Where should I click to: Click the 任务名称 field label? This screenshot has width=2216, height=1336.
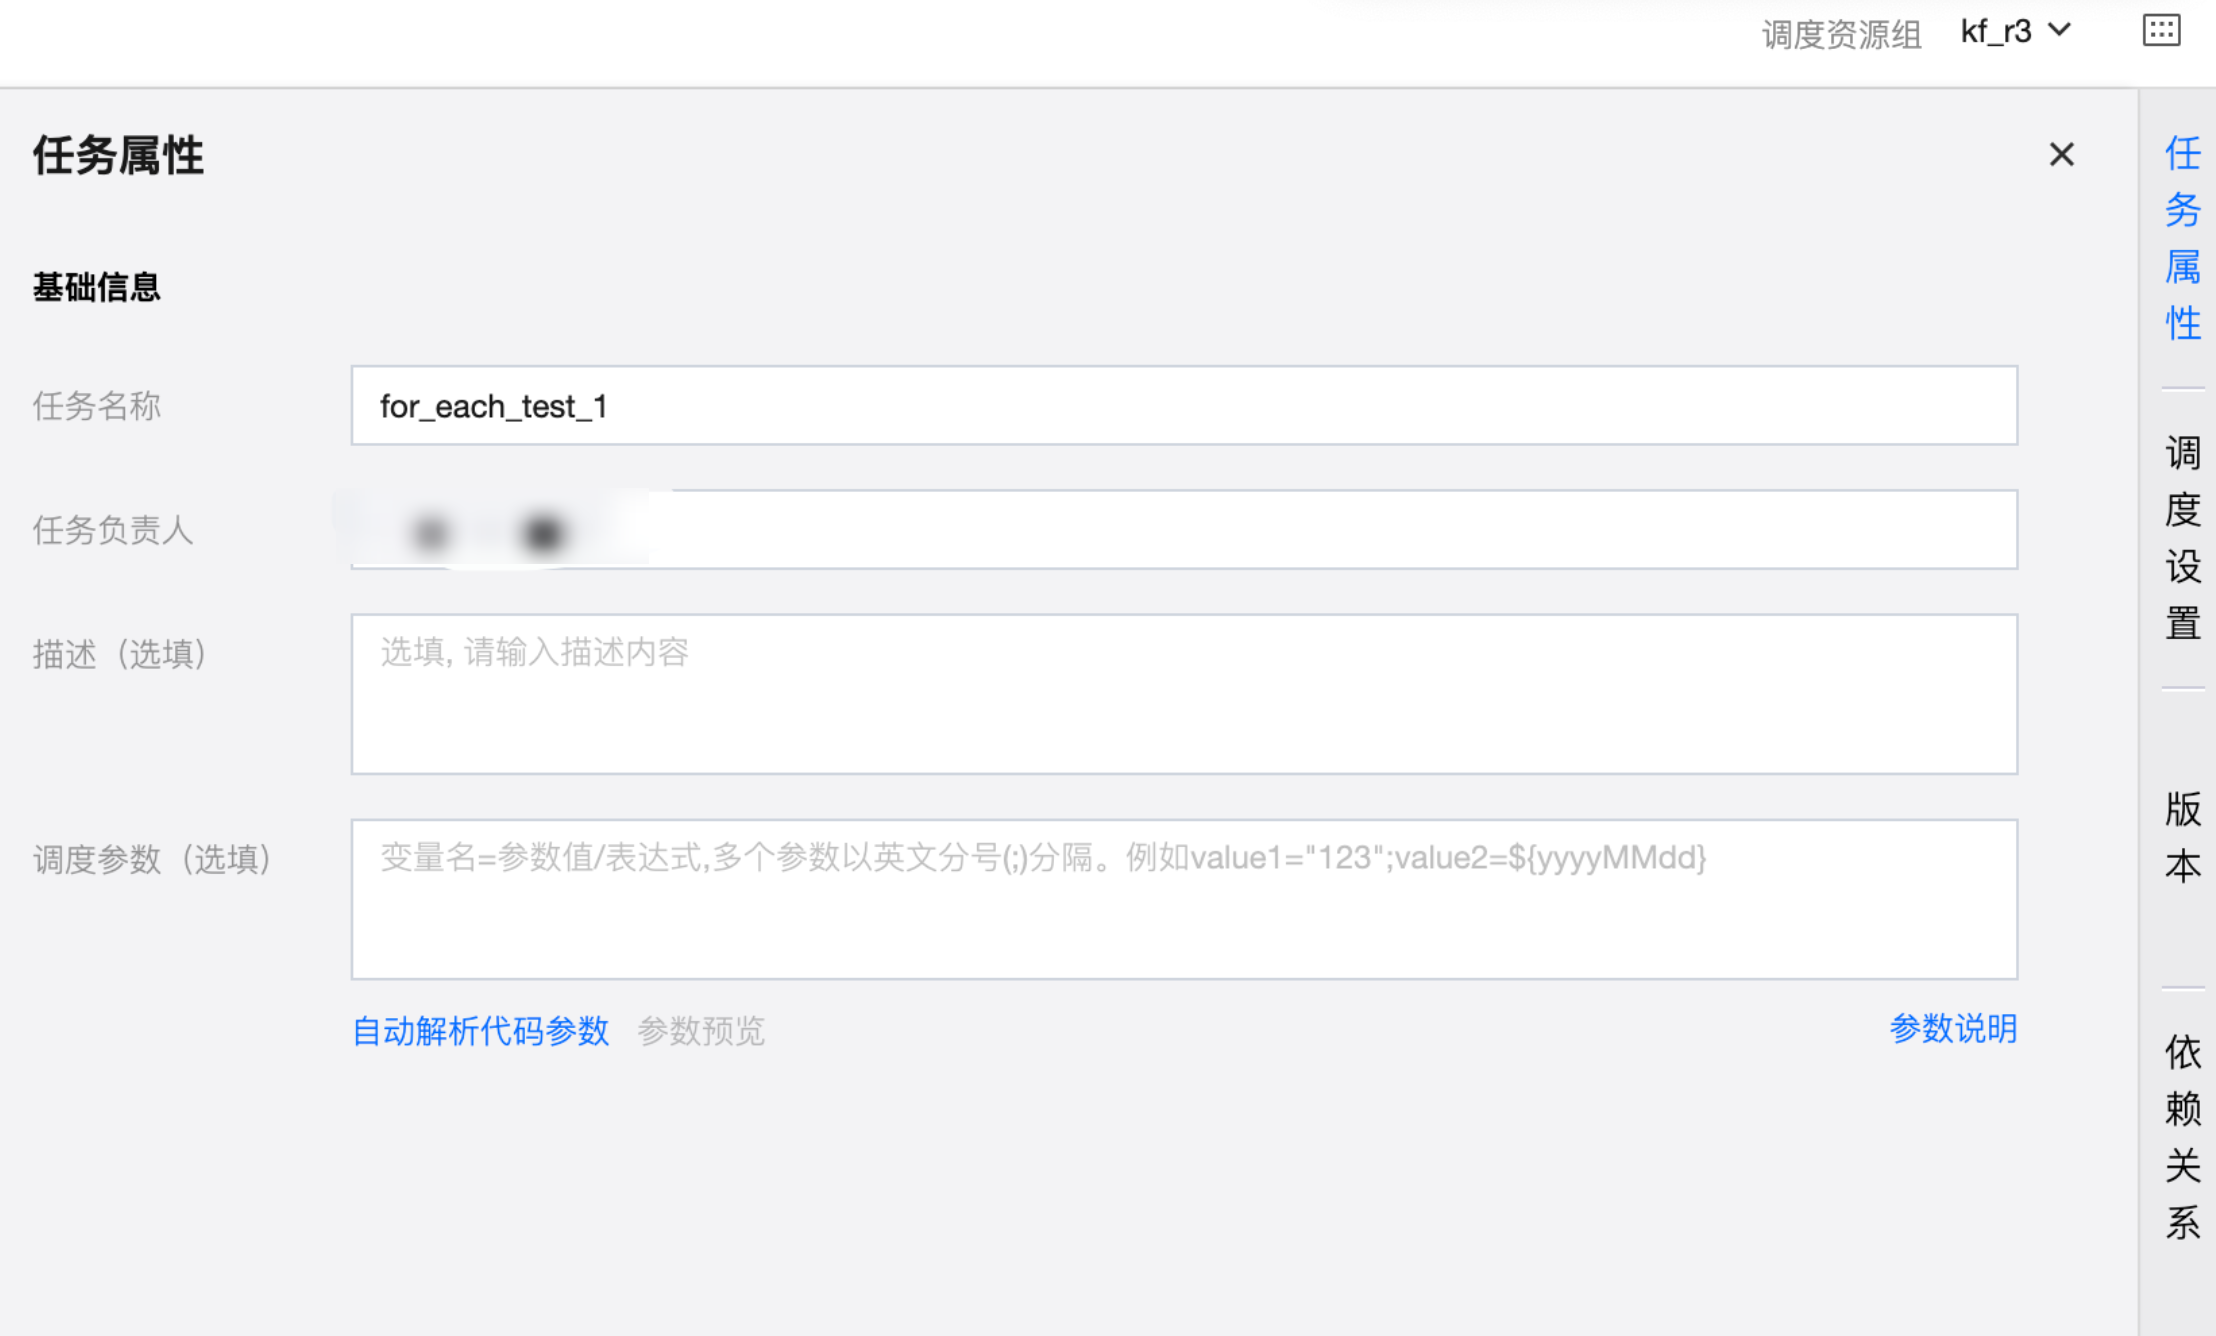97,406
